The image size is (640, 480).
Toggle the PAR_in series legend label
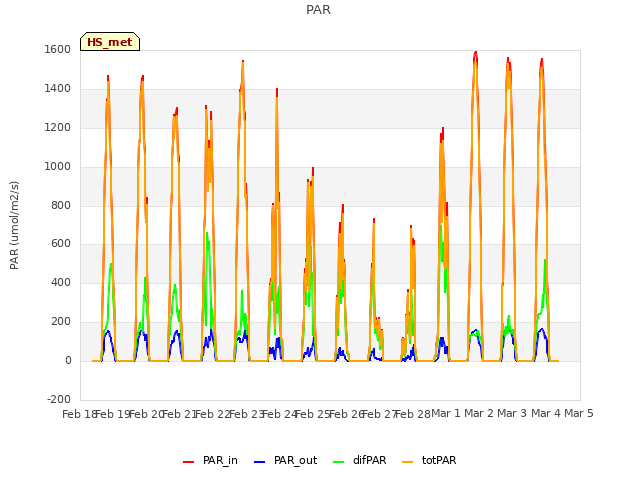click(x=220, y=460)
